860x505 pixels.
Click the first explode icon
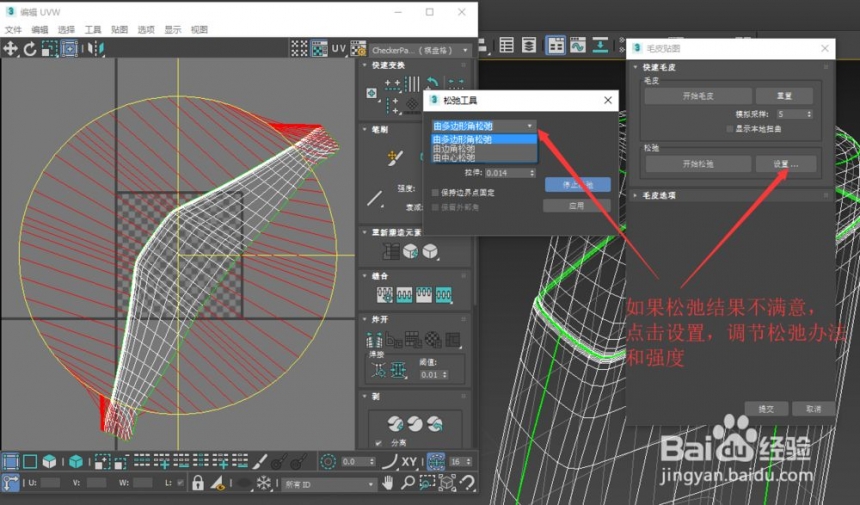click(374, 340)
